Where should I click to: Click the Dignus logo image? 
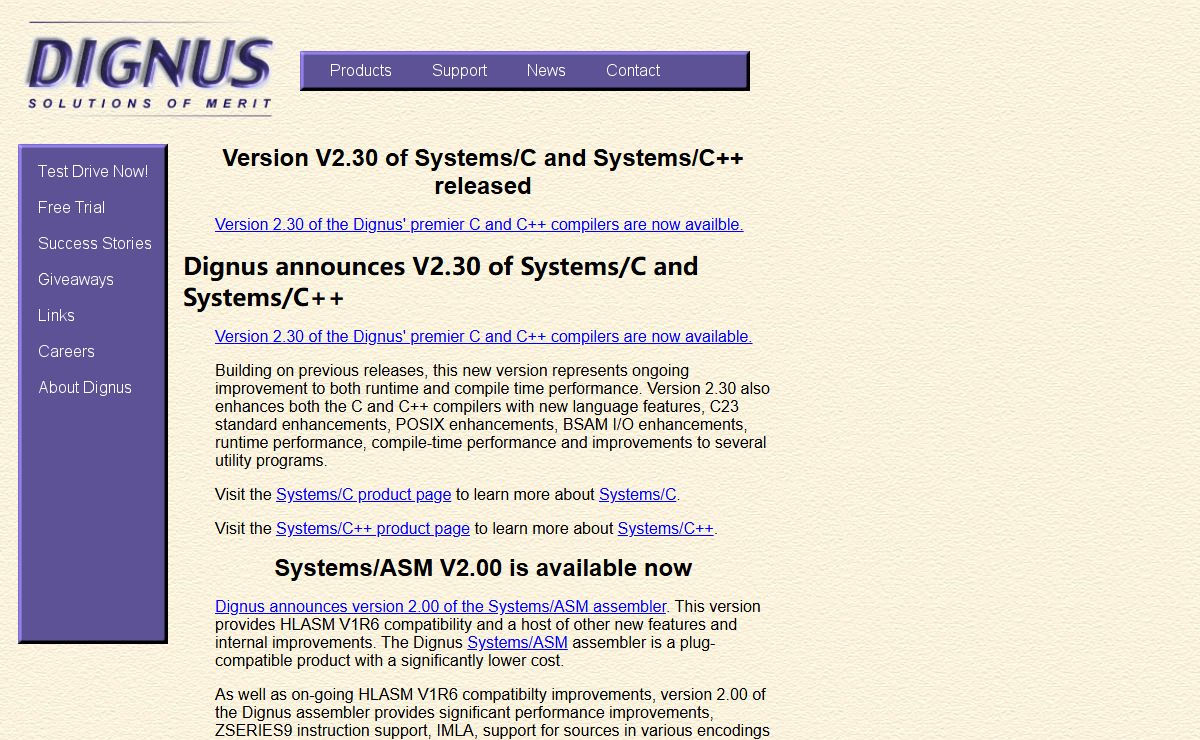click(150, 70)
